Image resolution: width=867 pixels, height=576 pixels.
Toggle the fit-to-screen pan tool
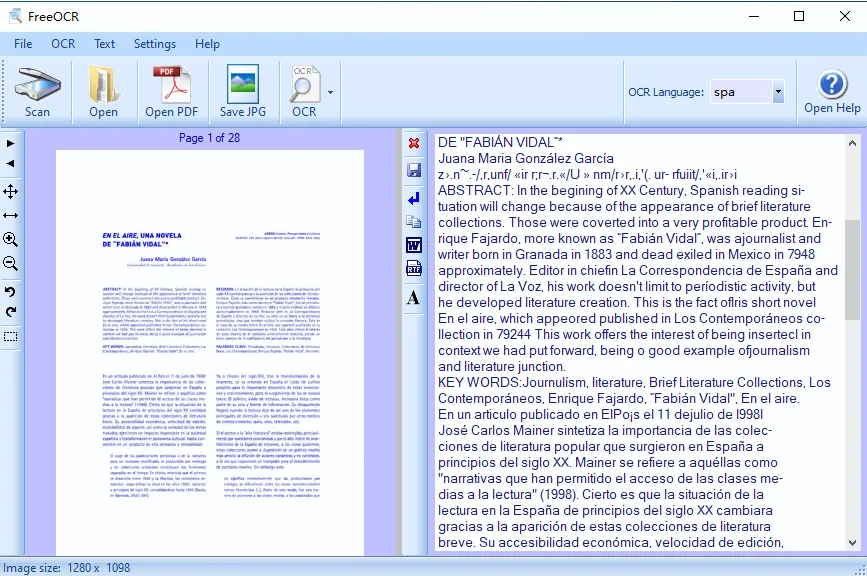(x=11, y=191)
